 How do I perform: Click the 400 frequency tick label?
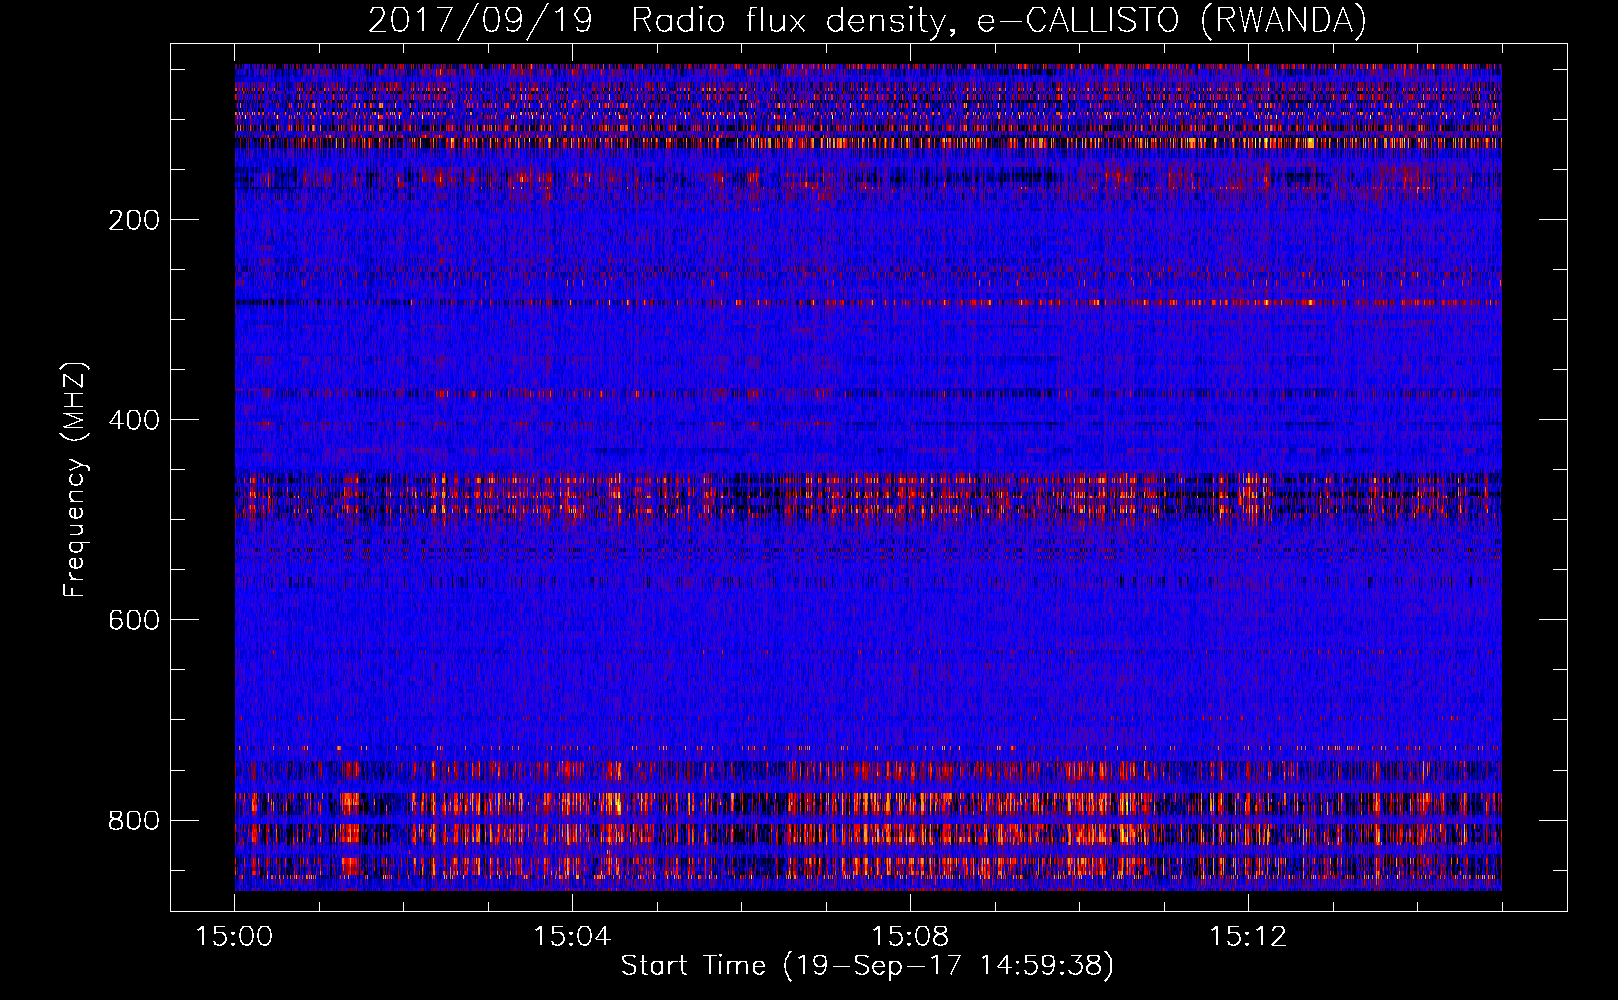[134, 420]
